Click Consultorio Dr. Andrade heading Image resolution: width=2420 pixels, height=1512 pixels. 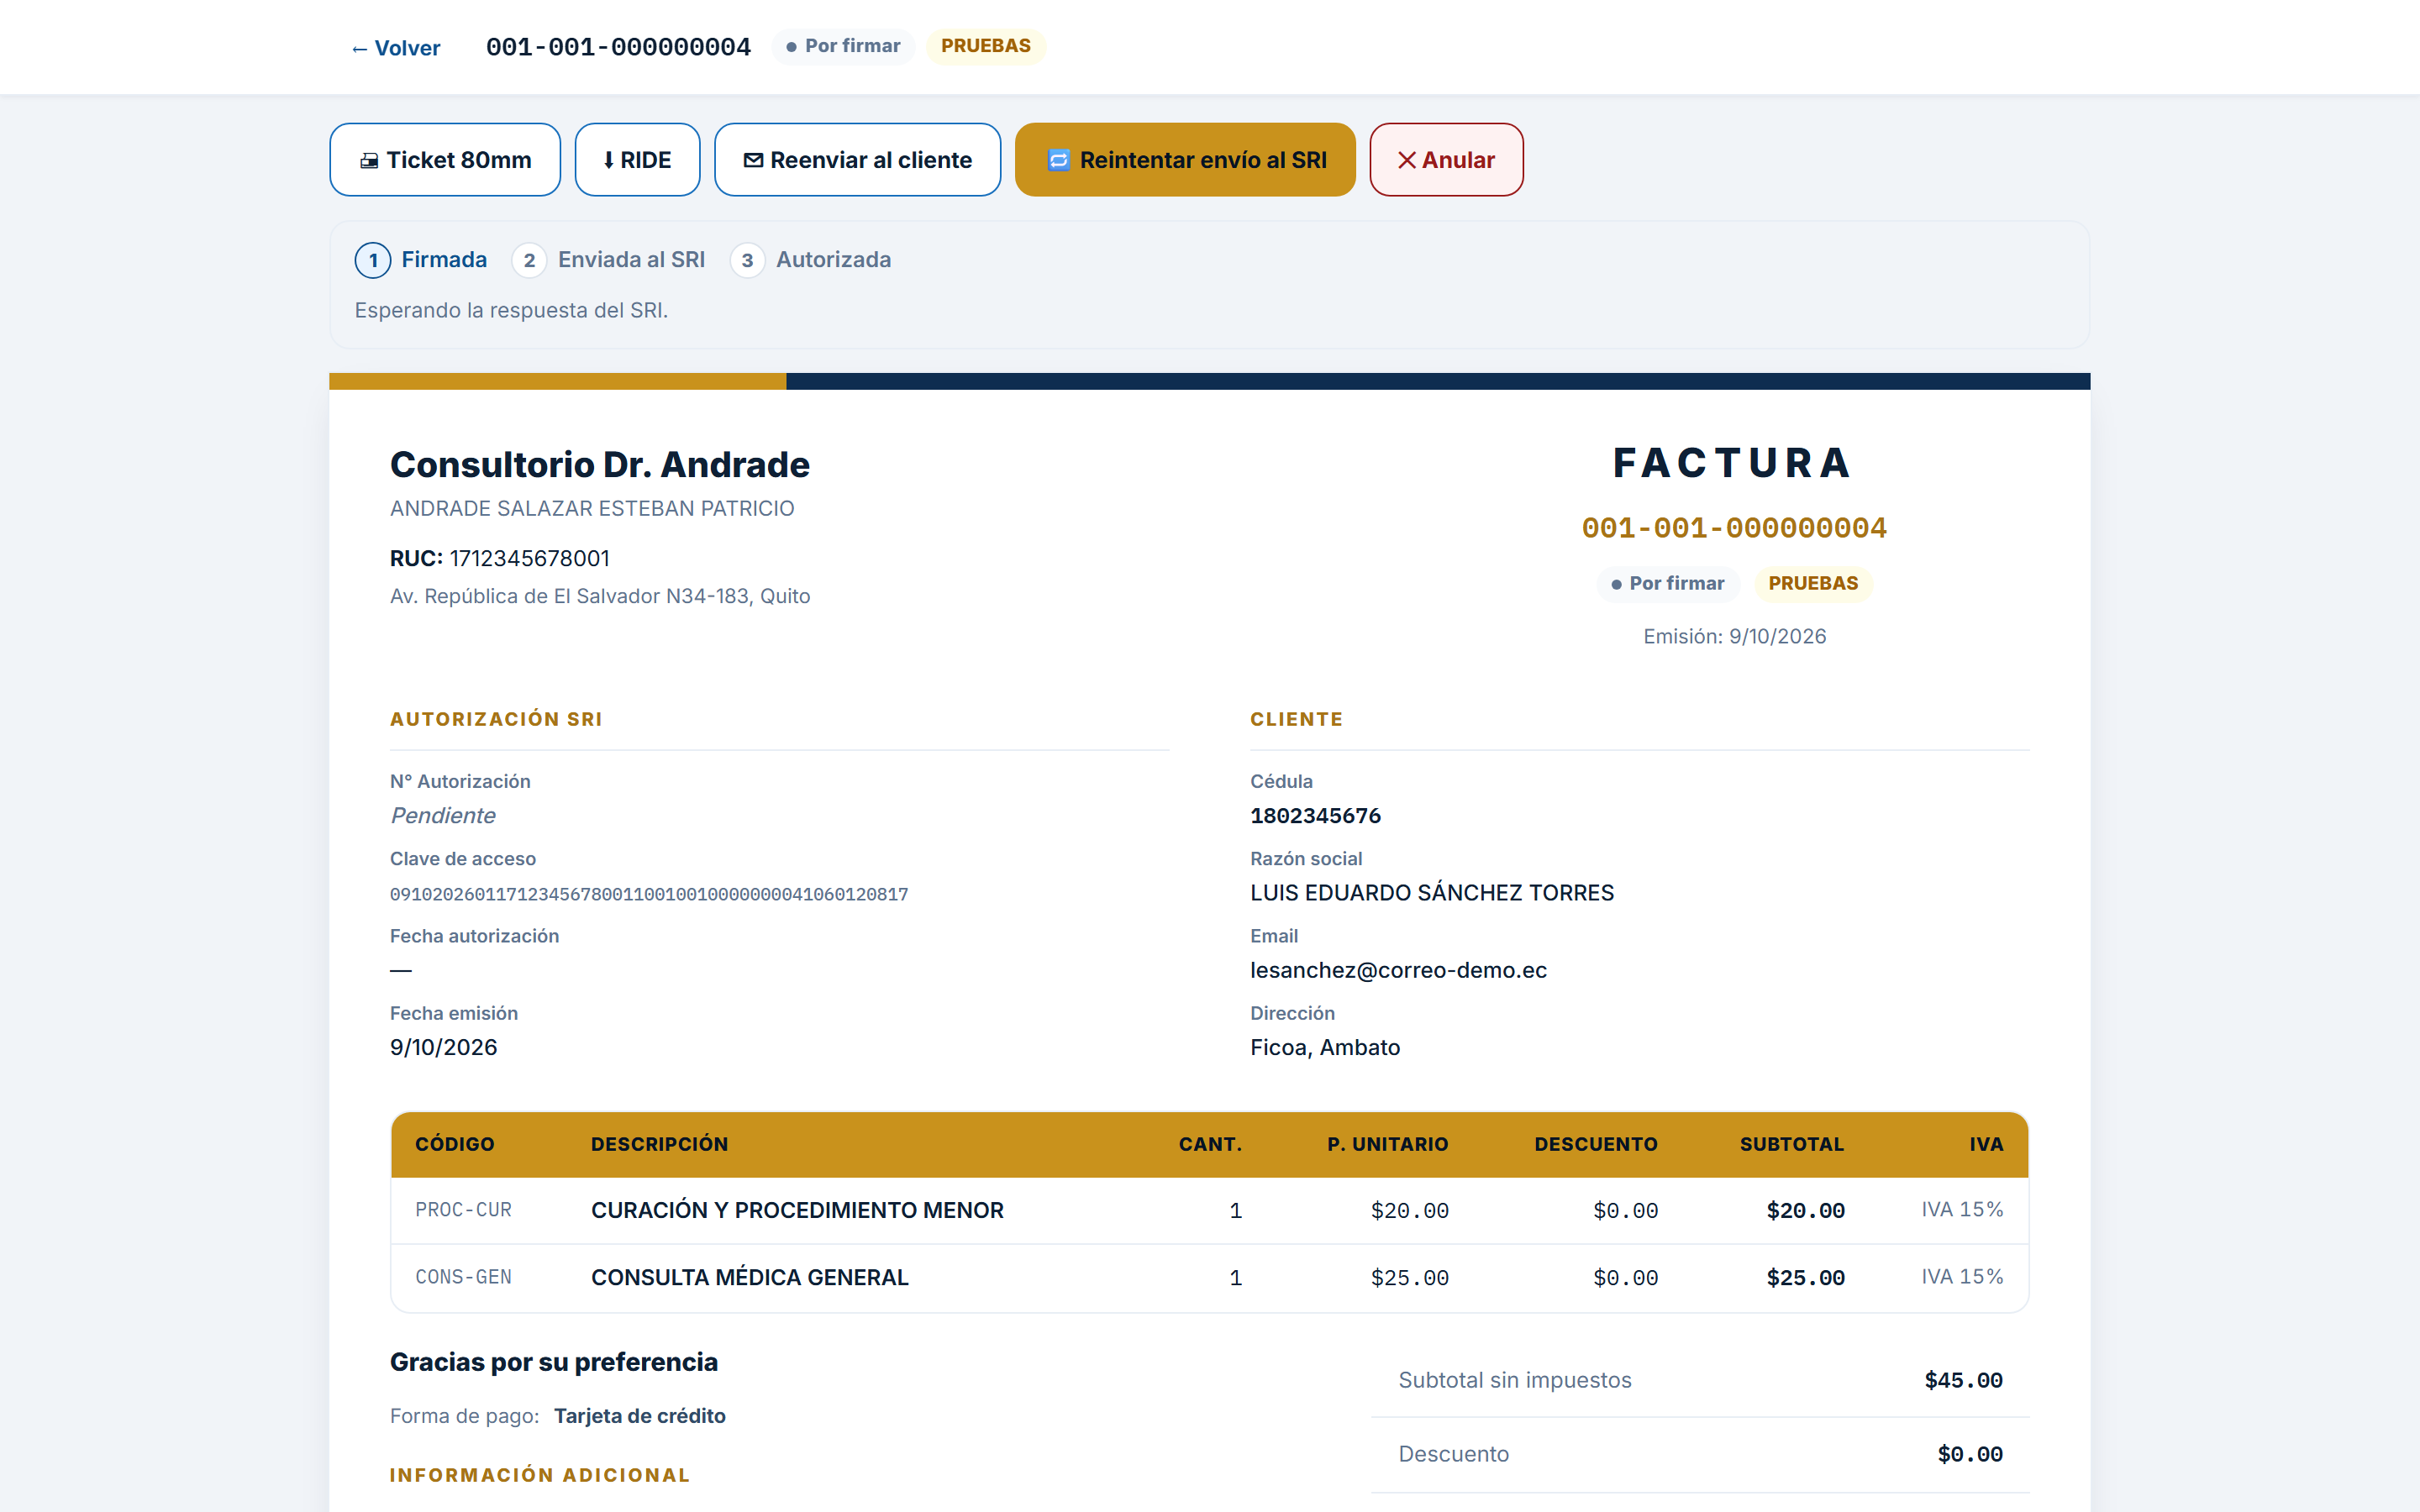coord(600,465)
